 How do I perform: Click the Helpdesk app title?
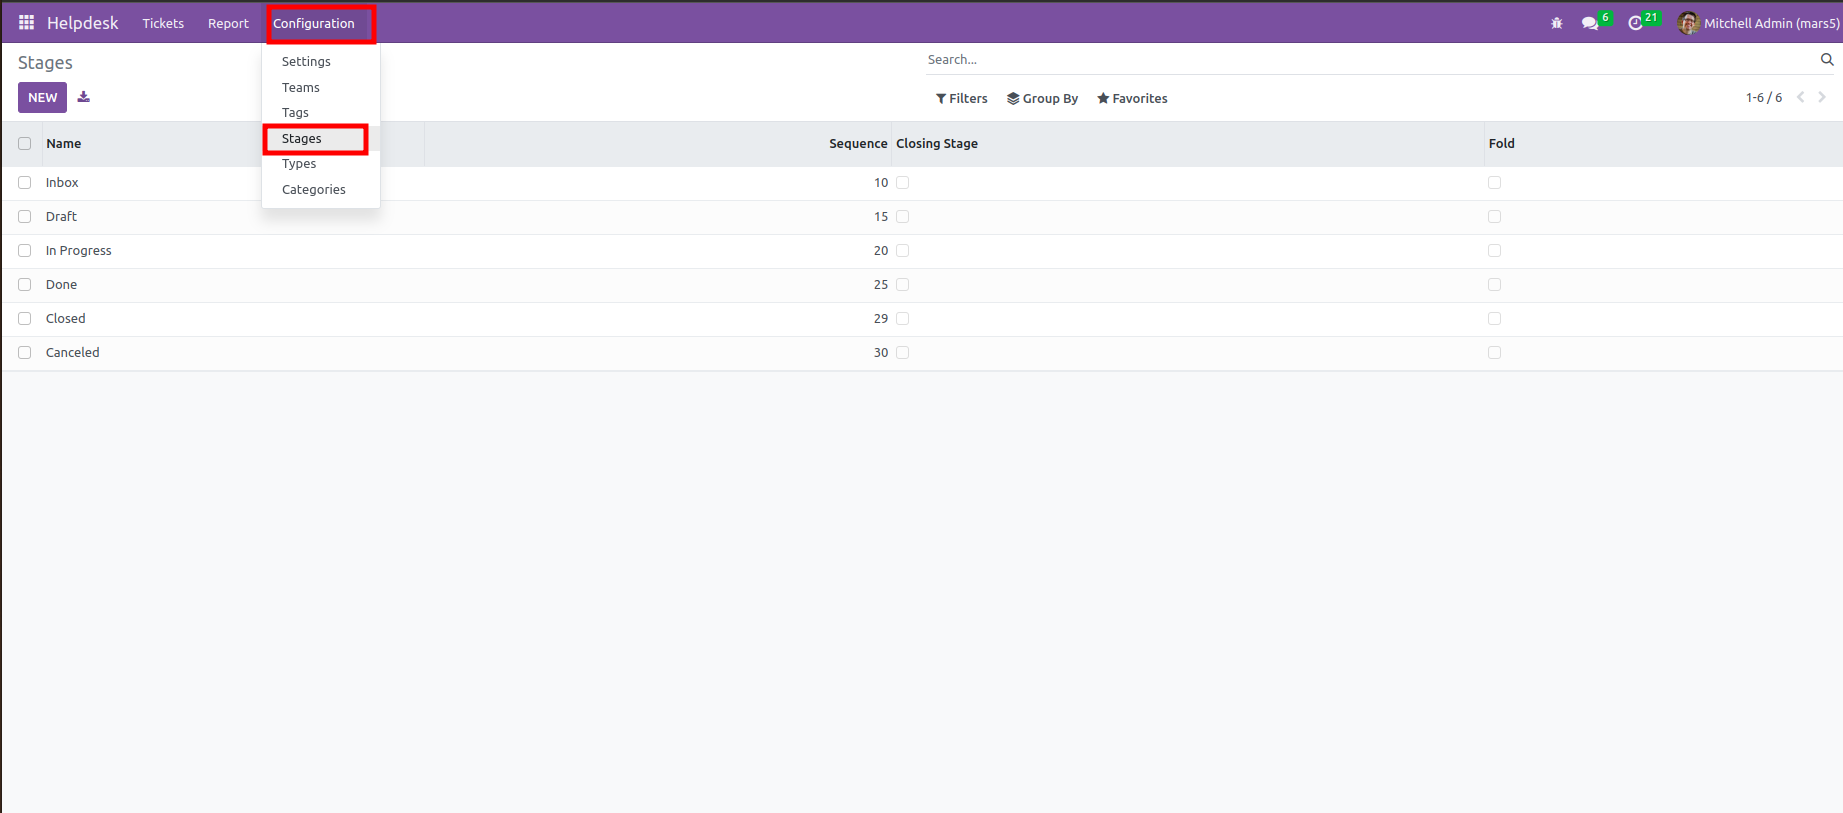pyautogui.click(x=82, y=23)
